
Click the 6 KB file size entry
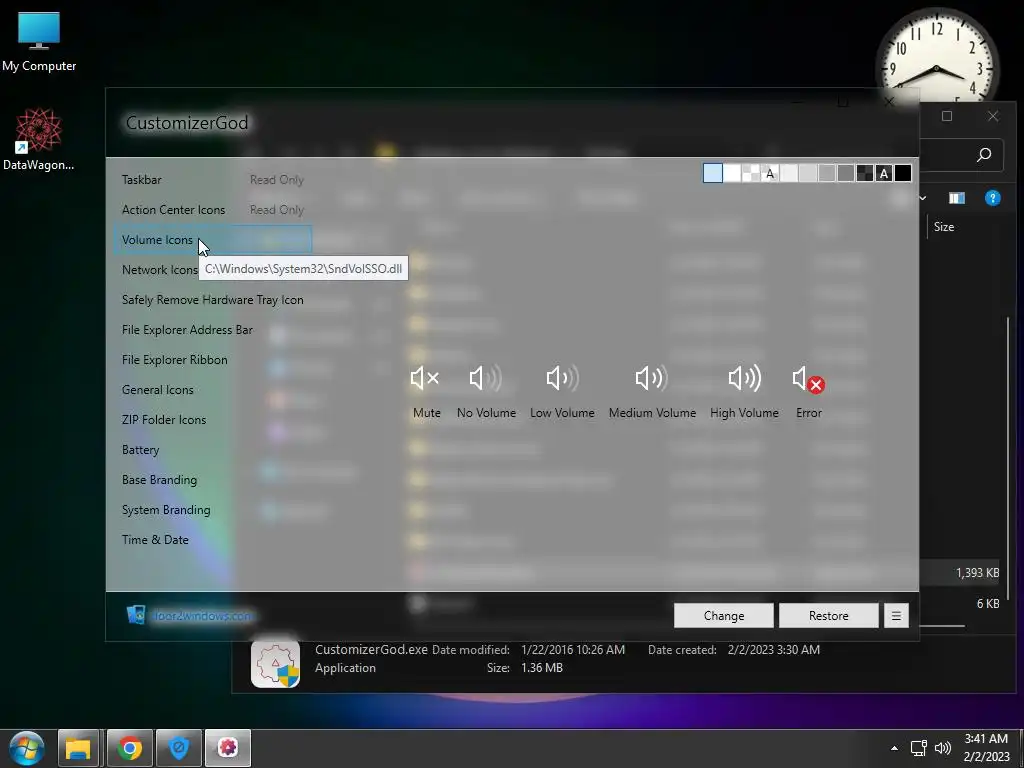pyautogui.click(x=987, y=603)
